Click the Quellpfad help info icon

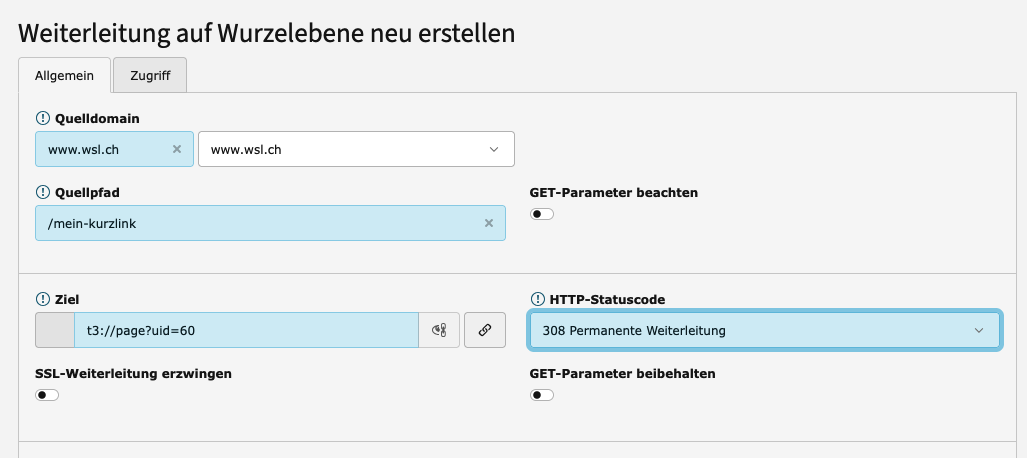[42, 192]
